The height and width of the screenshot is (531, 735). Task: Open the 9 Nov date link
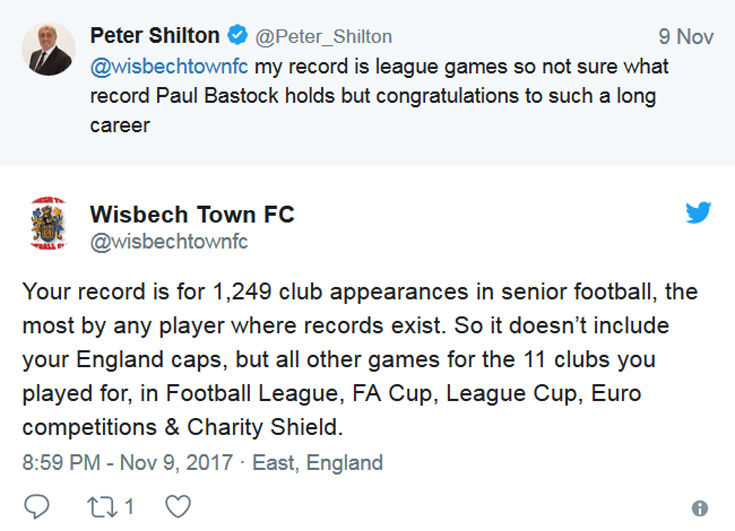coord(685,37)
